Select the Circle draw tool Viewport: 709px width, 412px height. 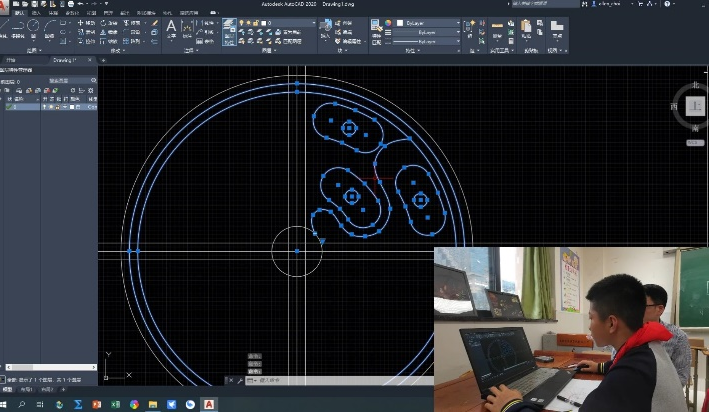coord(33,27)
